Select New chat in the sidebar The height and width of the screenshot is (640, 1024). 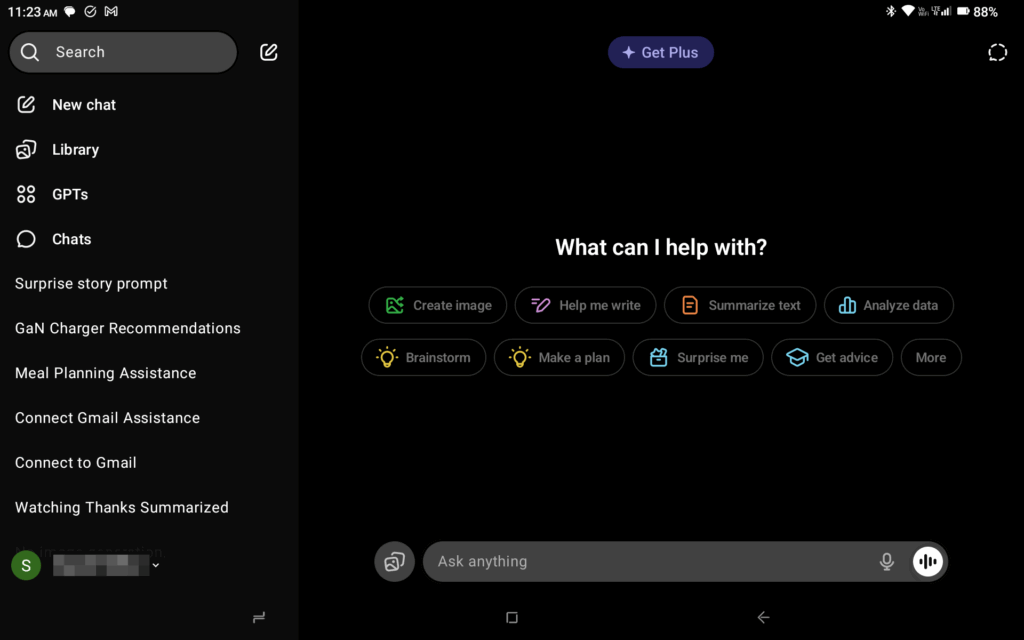[x=84, y=104]
